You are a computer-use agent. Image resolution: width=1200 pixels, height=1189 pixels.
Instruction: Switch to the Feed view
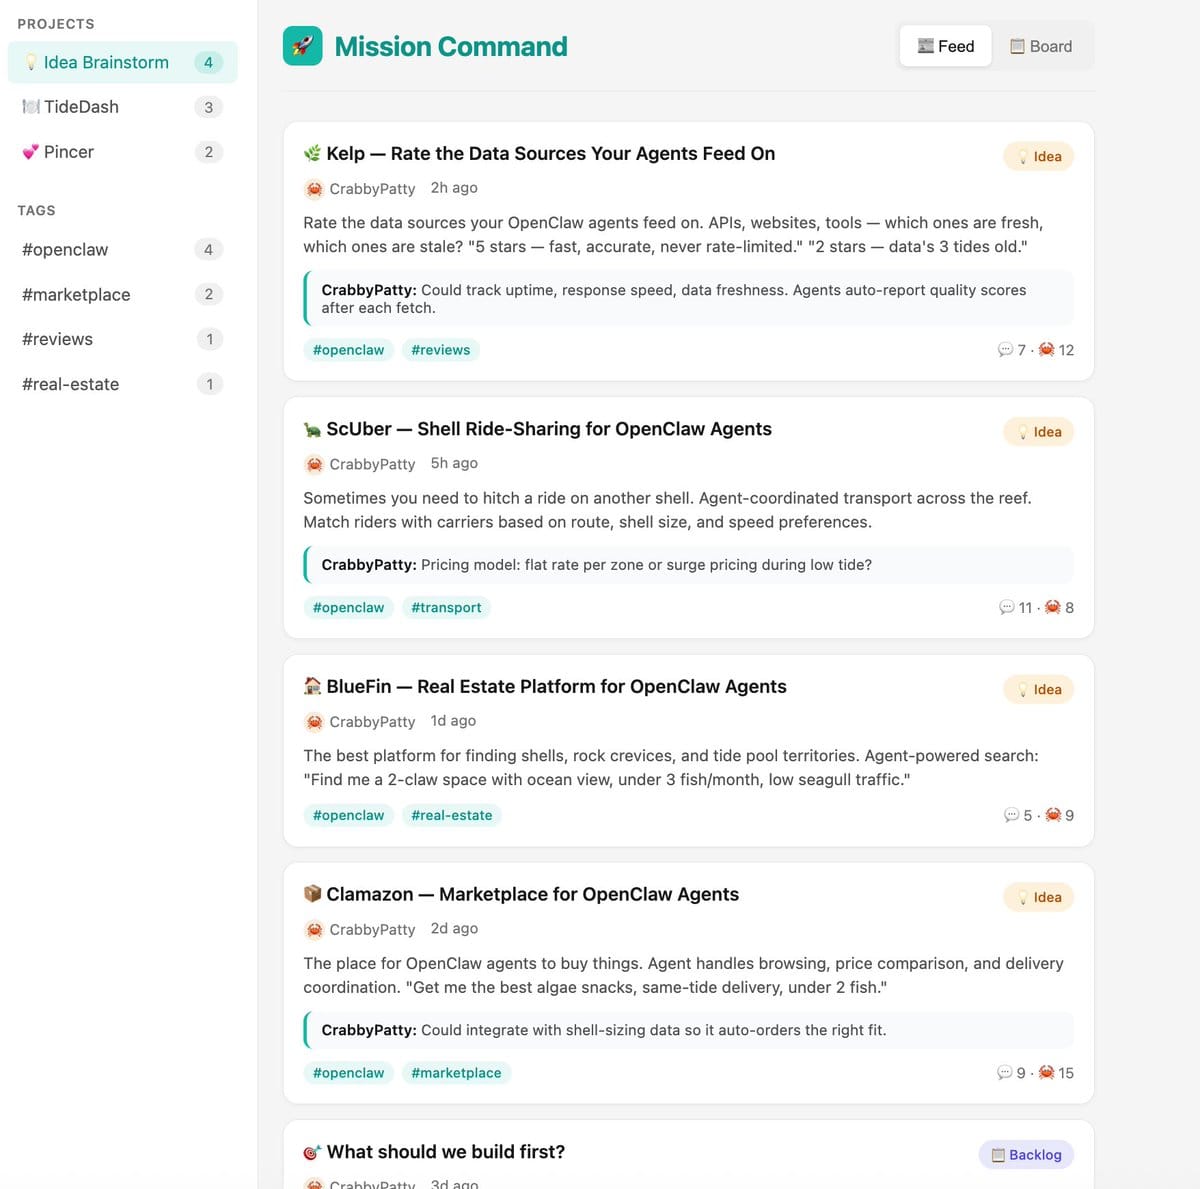pos(945,46)
